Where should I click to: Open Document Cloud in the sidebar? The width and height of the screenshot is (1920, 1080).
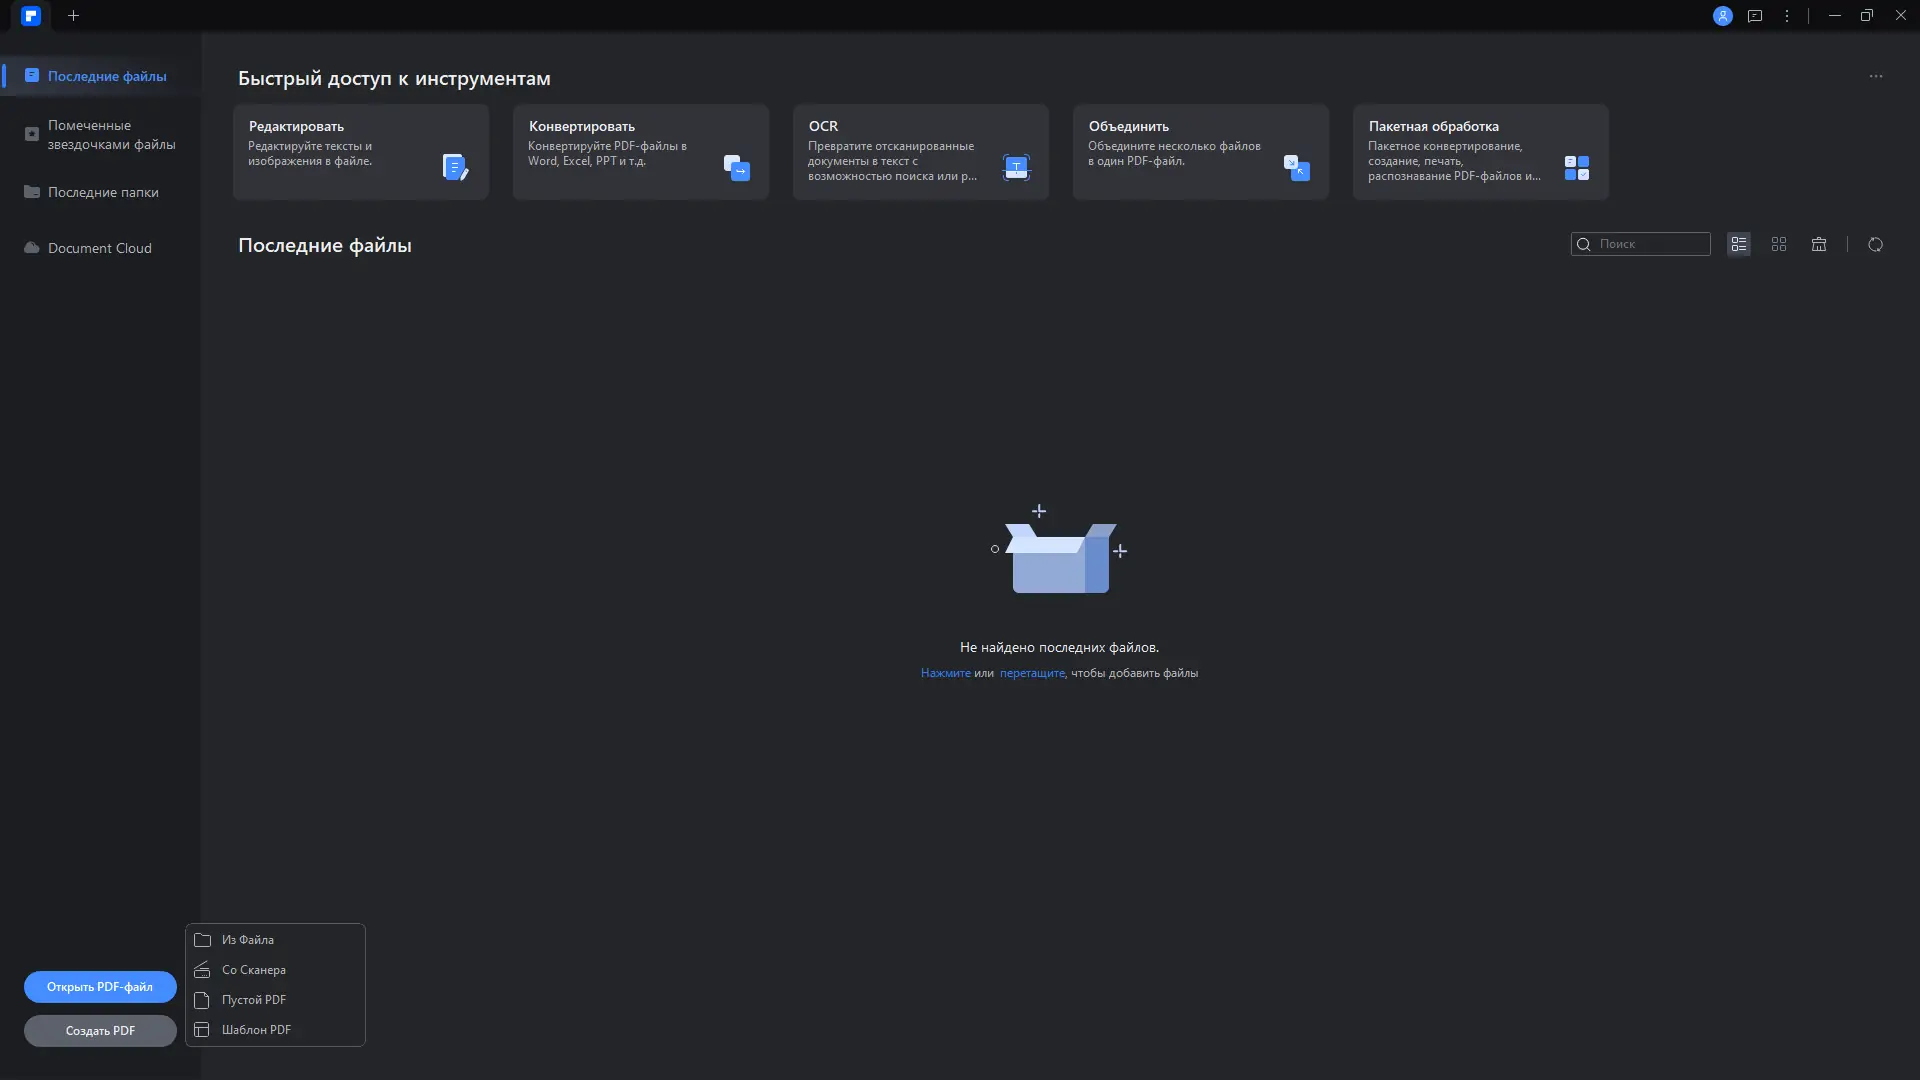(99, 248)
